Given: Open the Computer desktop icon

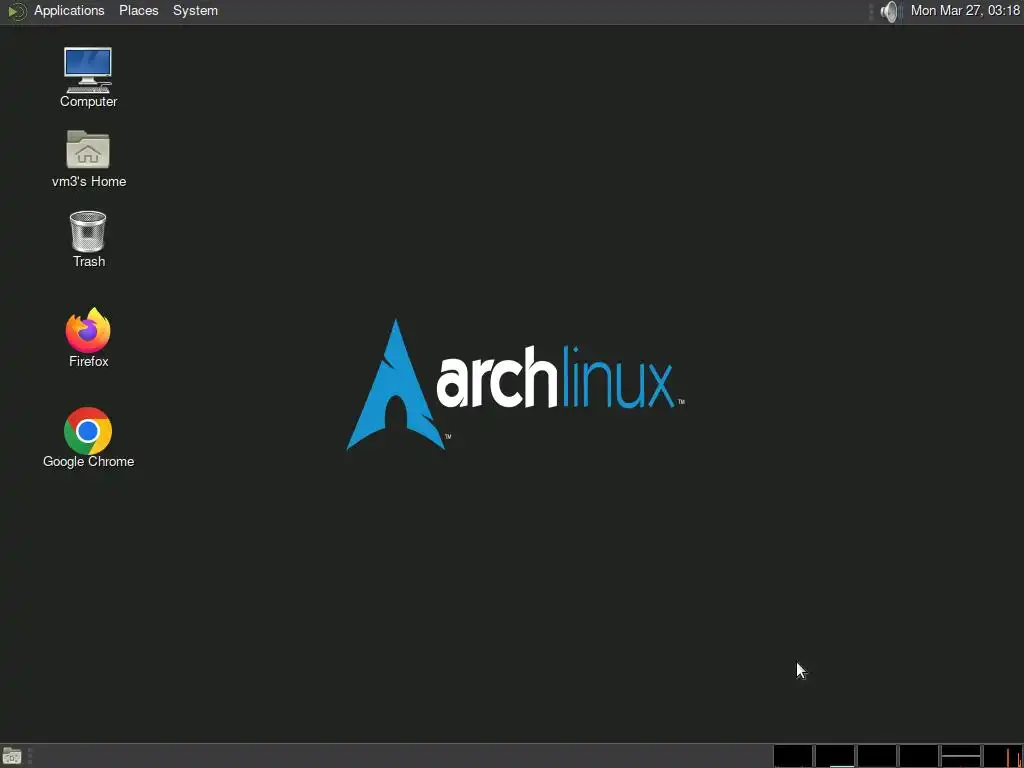Looking at the screenshot, I should click(88, 70).
